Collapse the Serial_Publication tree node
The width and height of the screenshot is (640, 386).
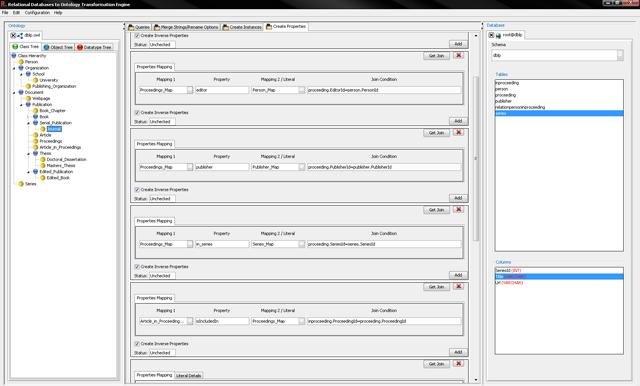point(29,123)
